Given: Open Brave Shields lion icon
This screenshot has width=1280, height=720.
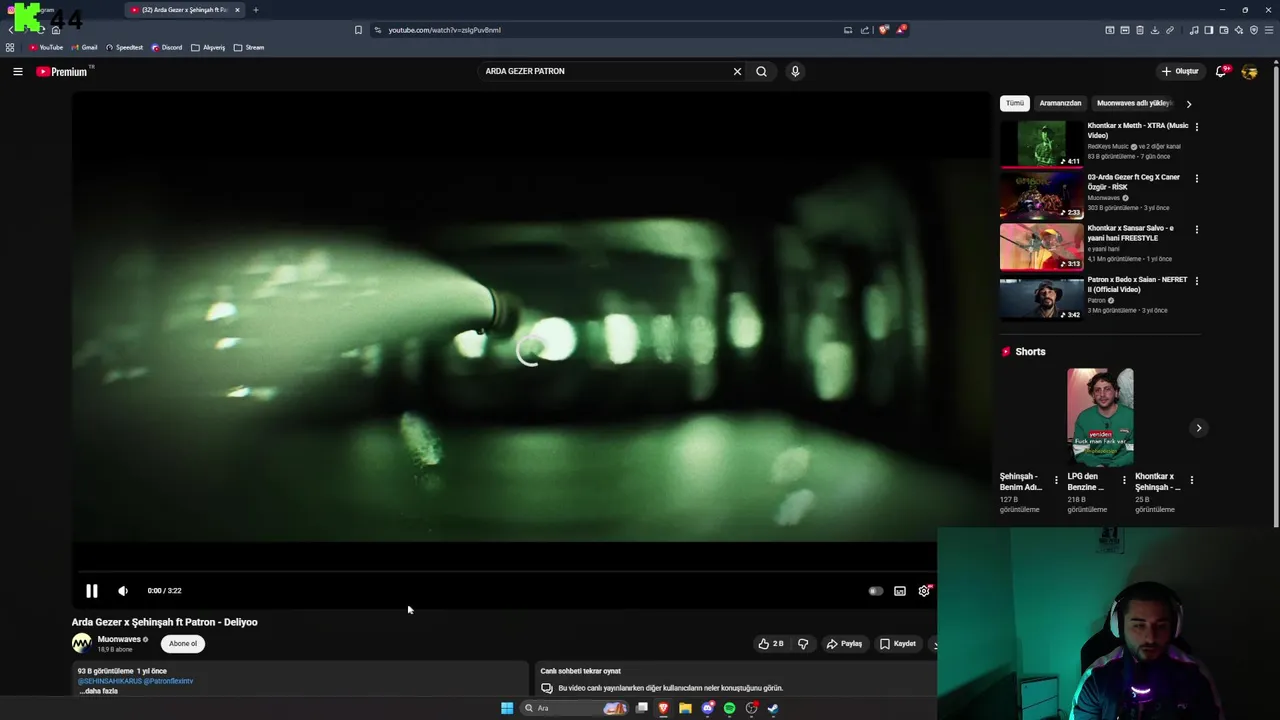Looking at the screenshot, I should 883,30.
